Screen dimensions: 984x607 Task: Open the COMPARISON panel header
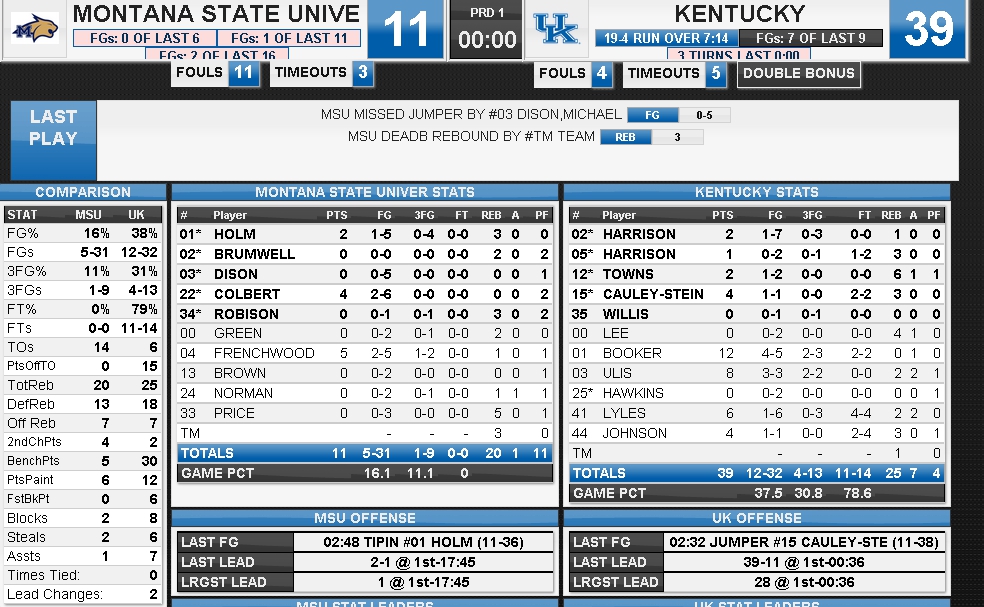[x=83, y=193]
